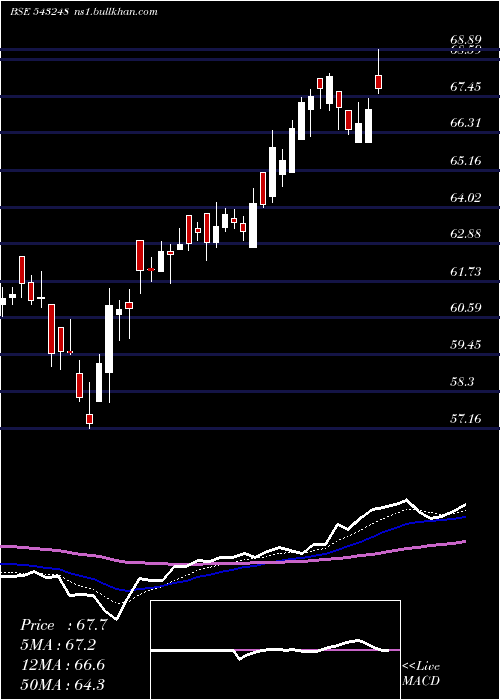500x700 pixels.
Task: Click the latest red candle near 67.7
Action: point(379,82)
